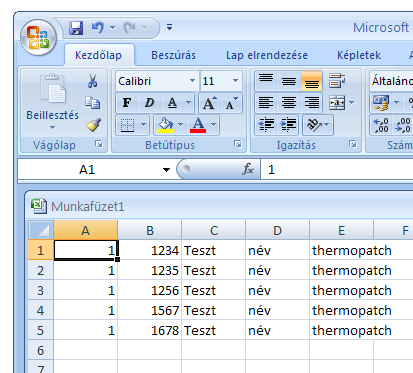Decrease indent icon
This screenshot has width=413, height=373.
click(x=266, y=125)
